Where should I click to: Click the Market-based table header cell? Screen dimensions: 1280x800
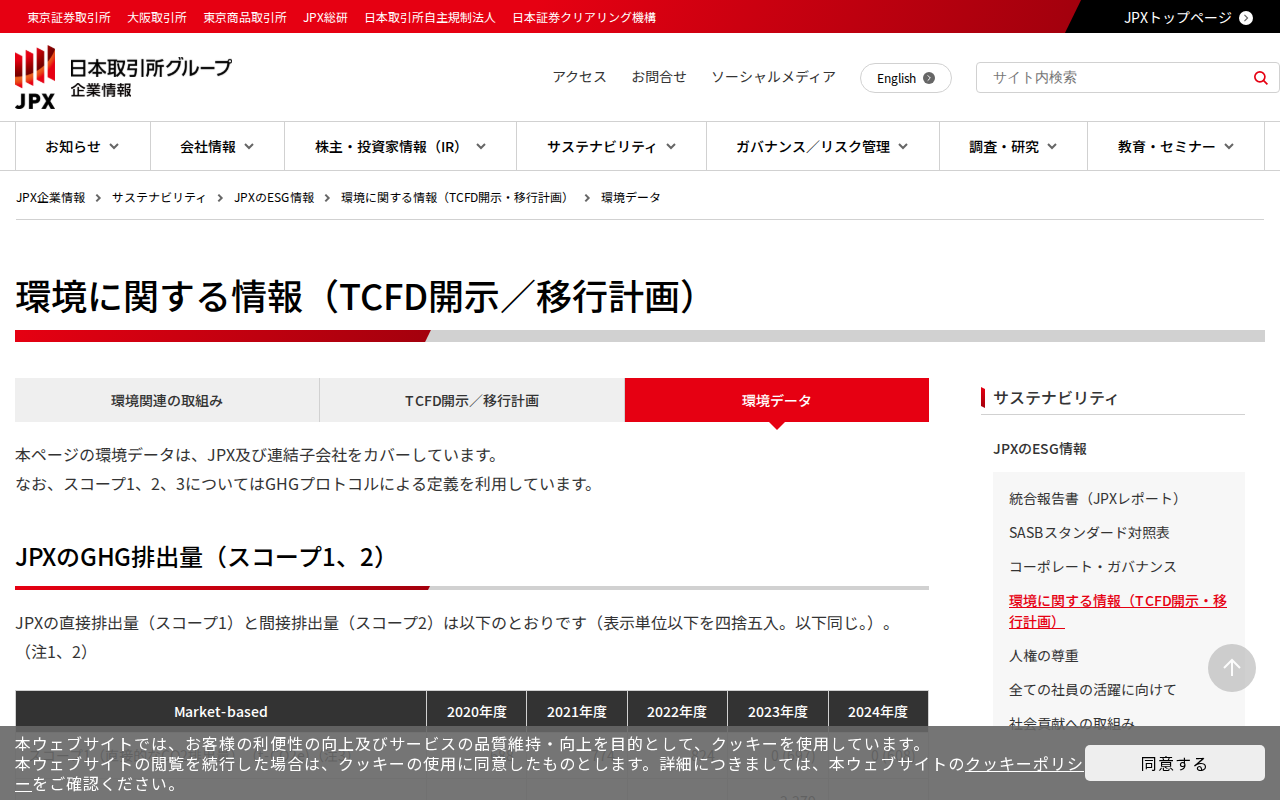pos(221,712)
